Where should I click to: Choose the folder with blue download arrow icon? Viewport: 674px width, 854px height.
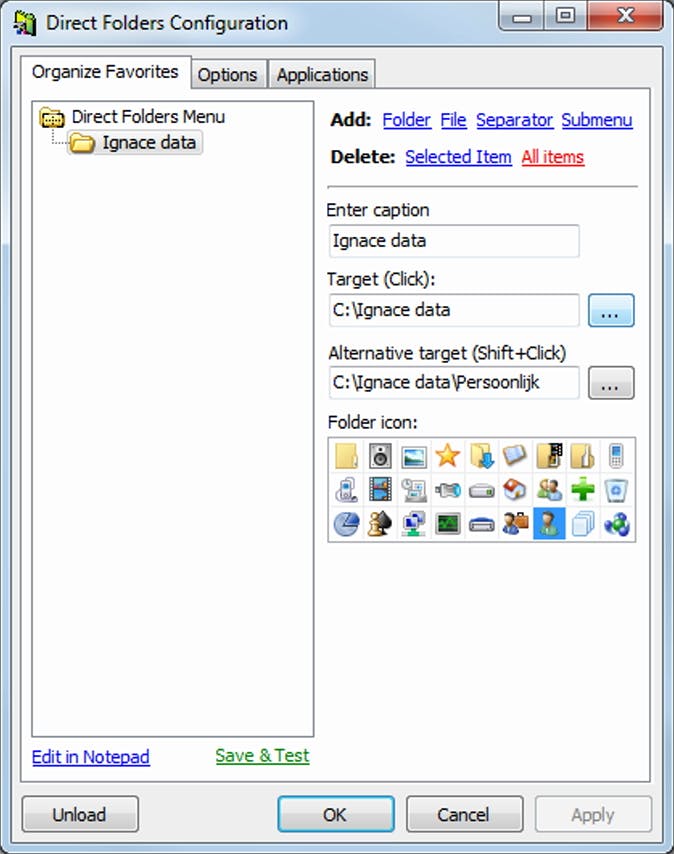point(481,456)
